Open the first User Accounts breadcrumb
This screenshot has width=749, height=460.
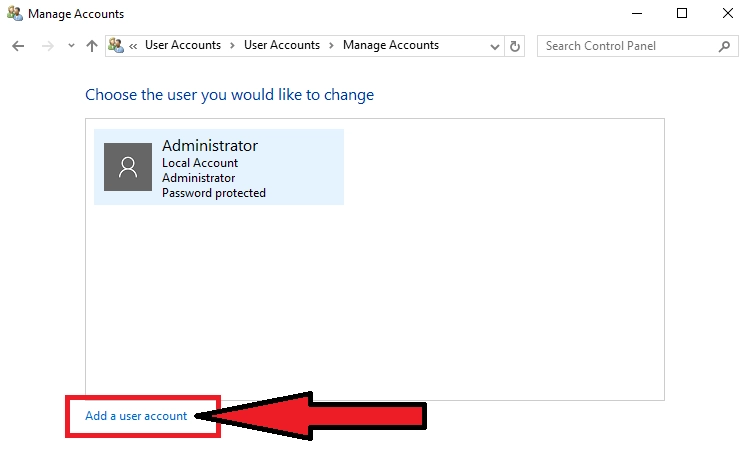[182, 45]
